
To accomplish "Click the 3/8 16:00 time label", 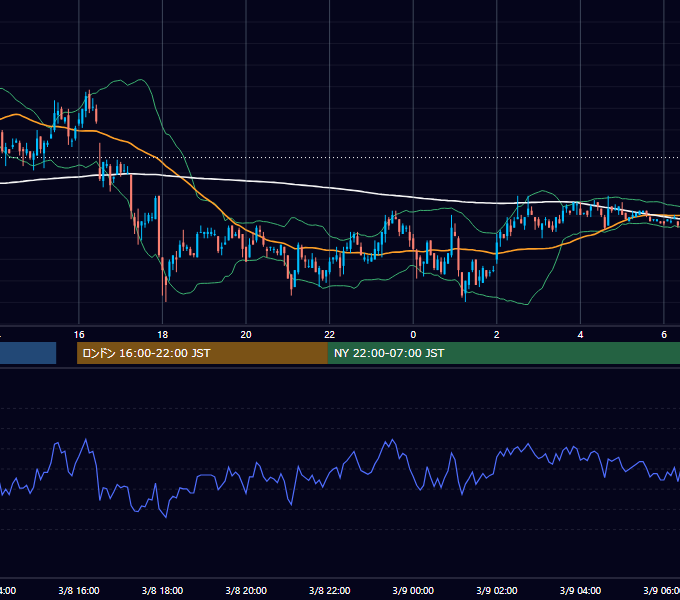I will 79,590.
